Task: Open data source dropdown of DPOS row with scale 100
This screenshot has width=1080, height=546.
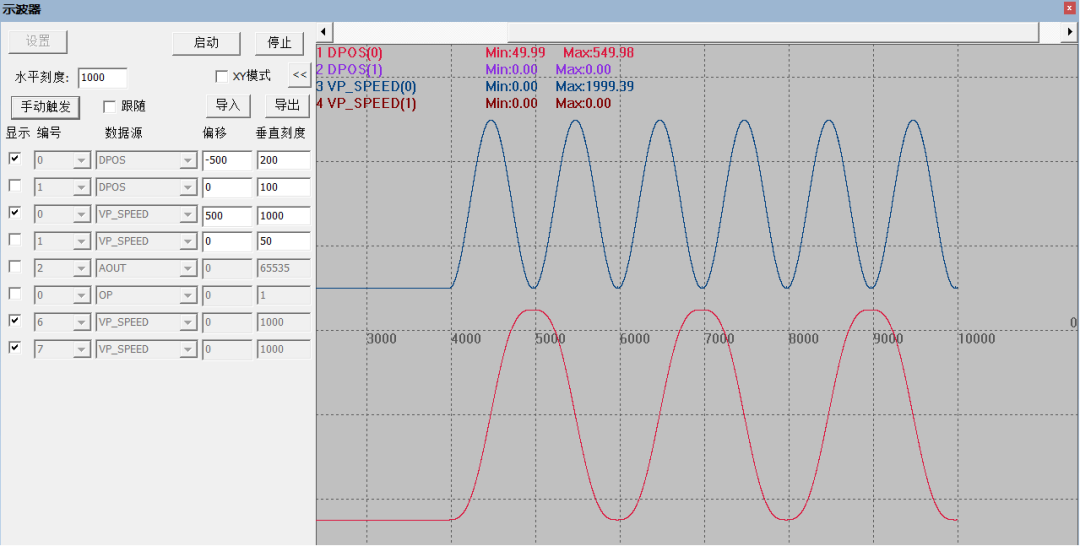Action: pyautogui.click(x=188, y=187)
